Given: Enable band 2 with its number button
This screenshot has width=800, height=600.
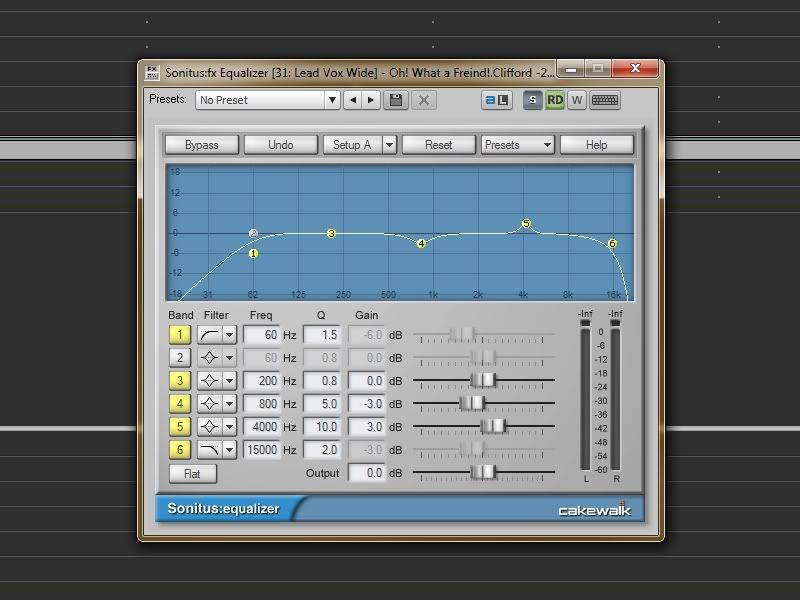Looking at the screenshot, I should tap(180, 357).
